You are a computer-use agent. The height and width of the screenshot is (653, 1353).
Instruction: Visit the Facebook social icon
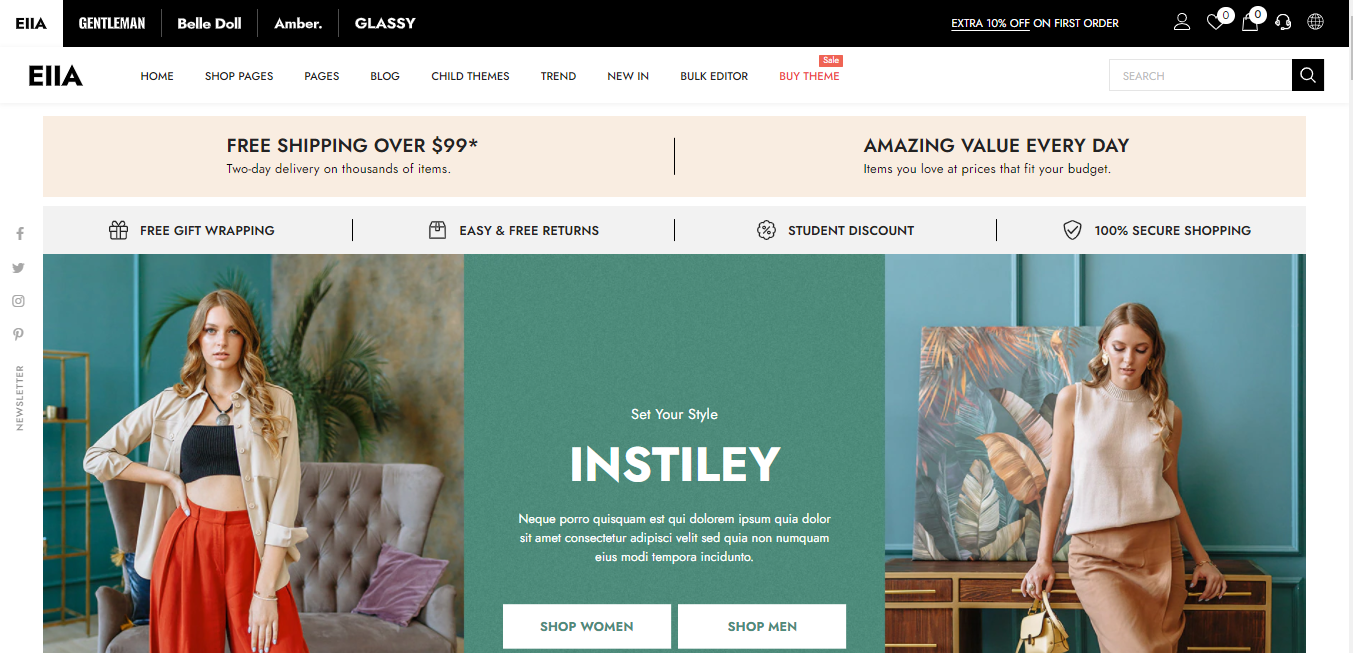(x=19, y=233)
